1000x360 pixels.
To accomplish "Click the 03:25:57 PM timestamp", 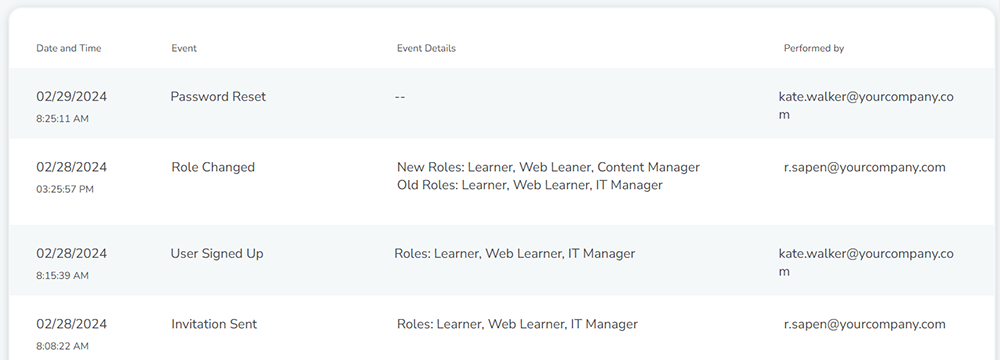I will pos(64,190).
